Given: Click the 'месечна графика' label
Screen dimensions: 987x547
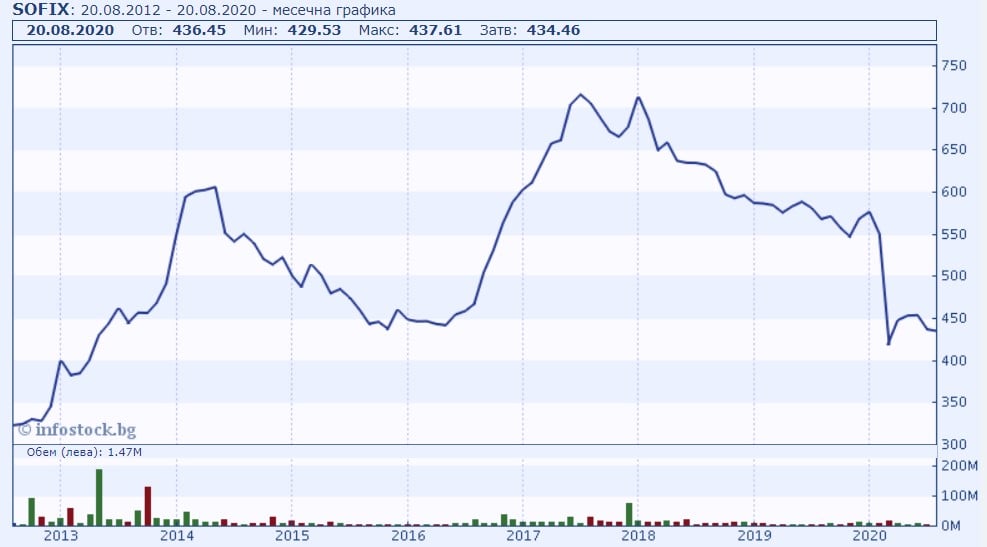Looking at the screenshot, I should [x=334, y=11].
